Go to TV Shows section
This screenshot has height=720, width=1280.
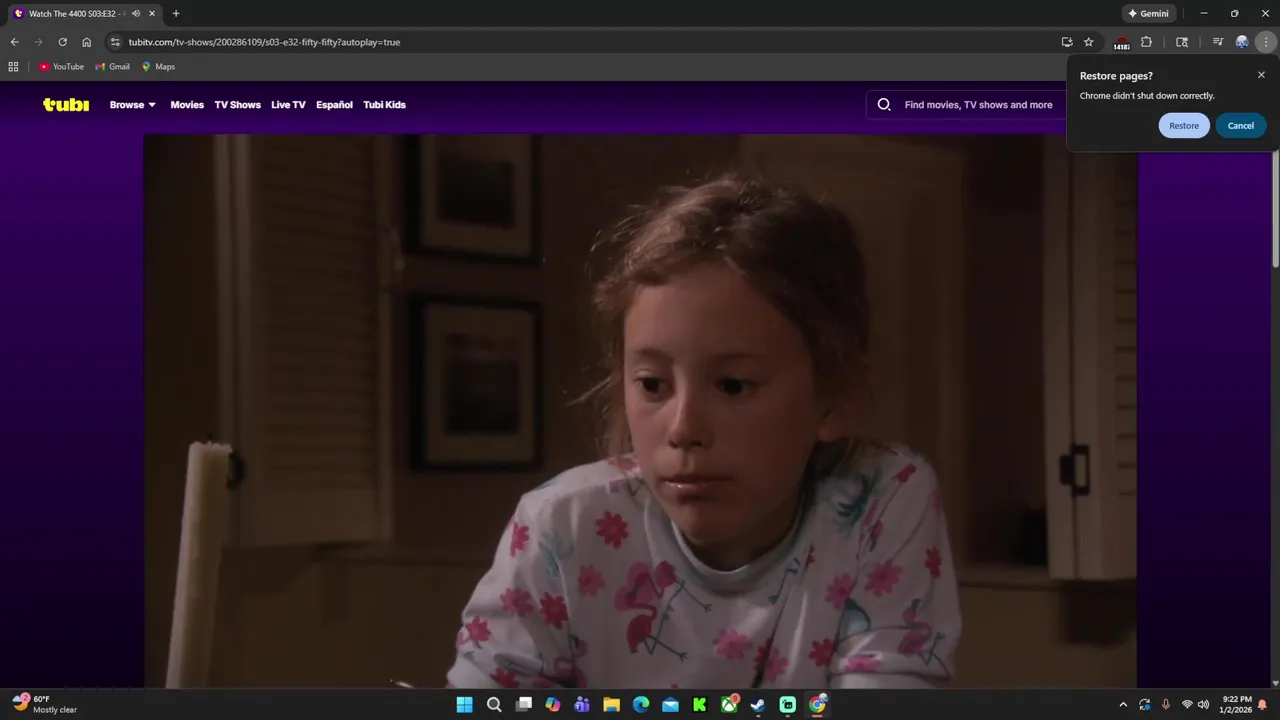tap(237, 104)
